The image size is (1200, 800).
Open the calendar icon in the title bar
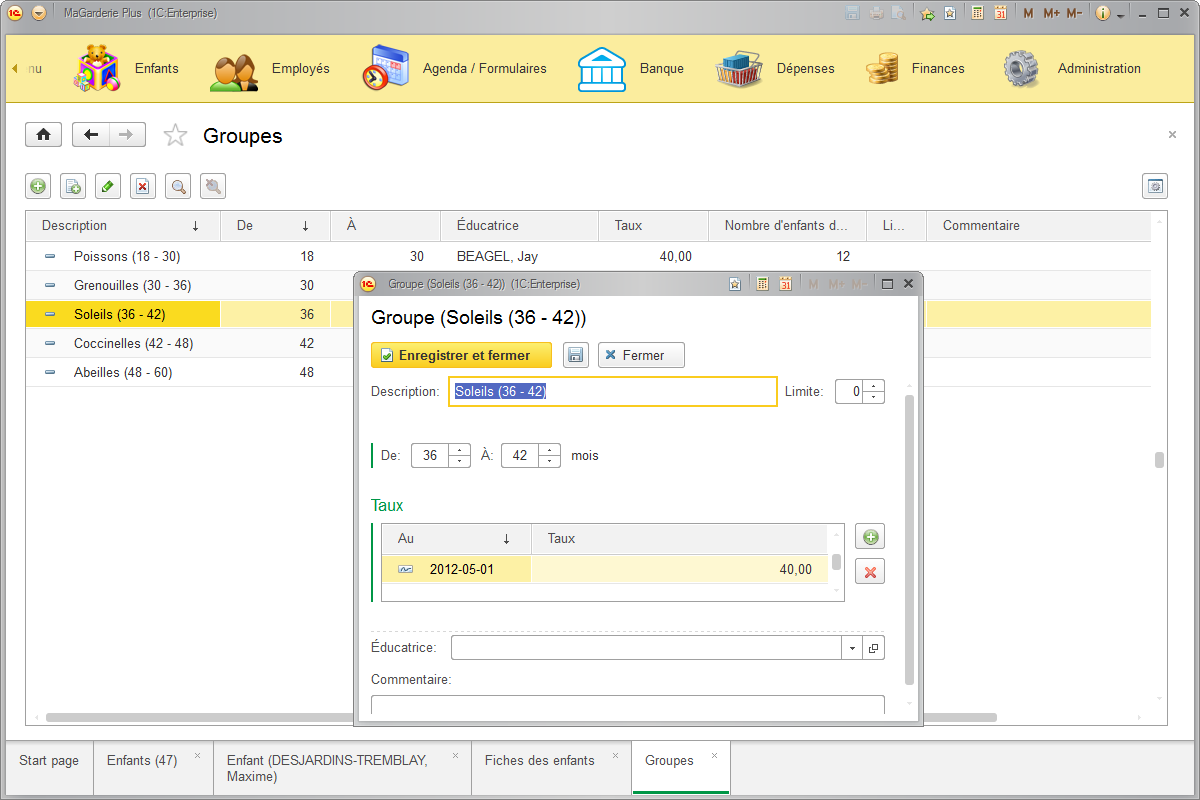(x=1000, y=12)
